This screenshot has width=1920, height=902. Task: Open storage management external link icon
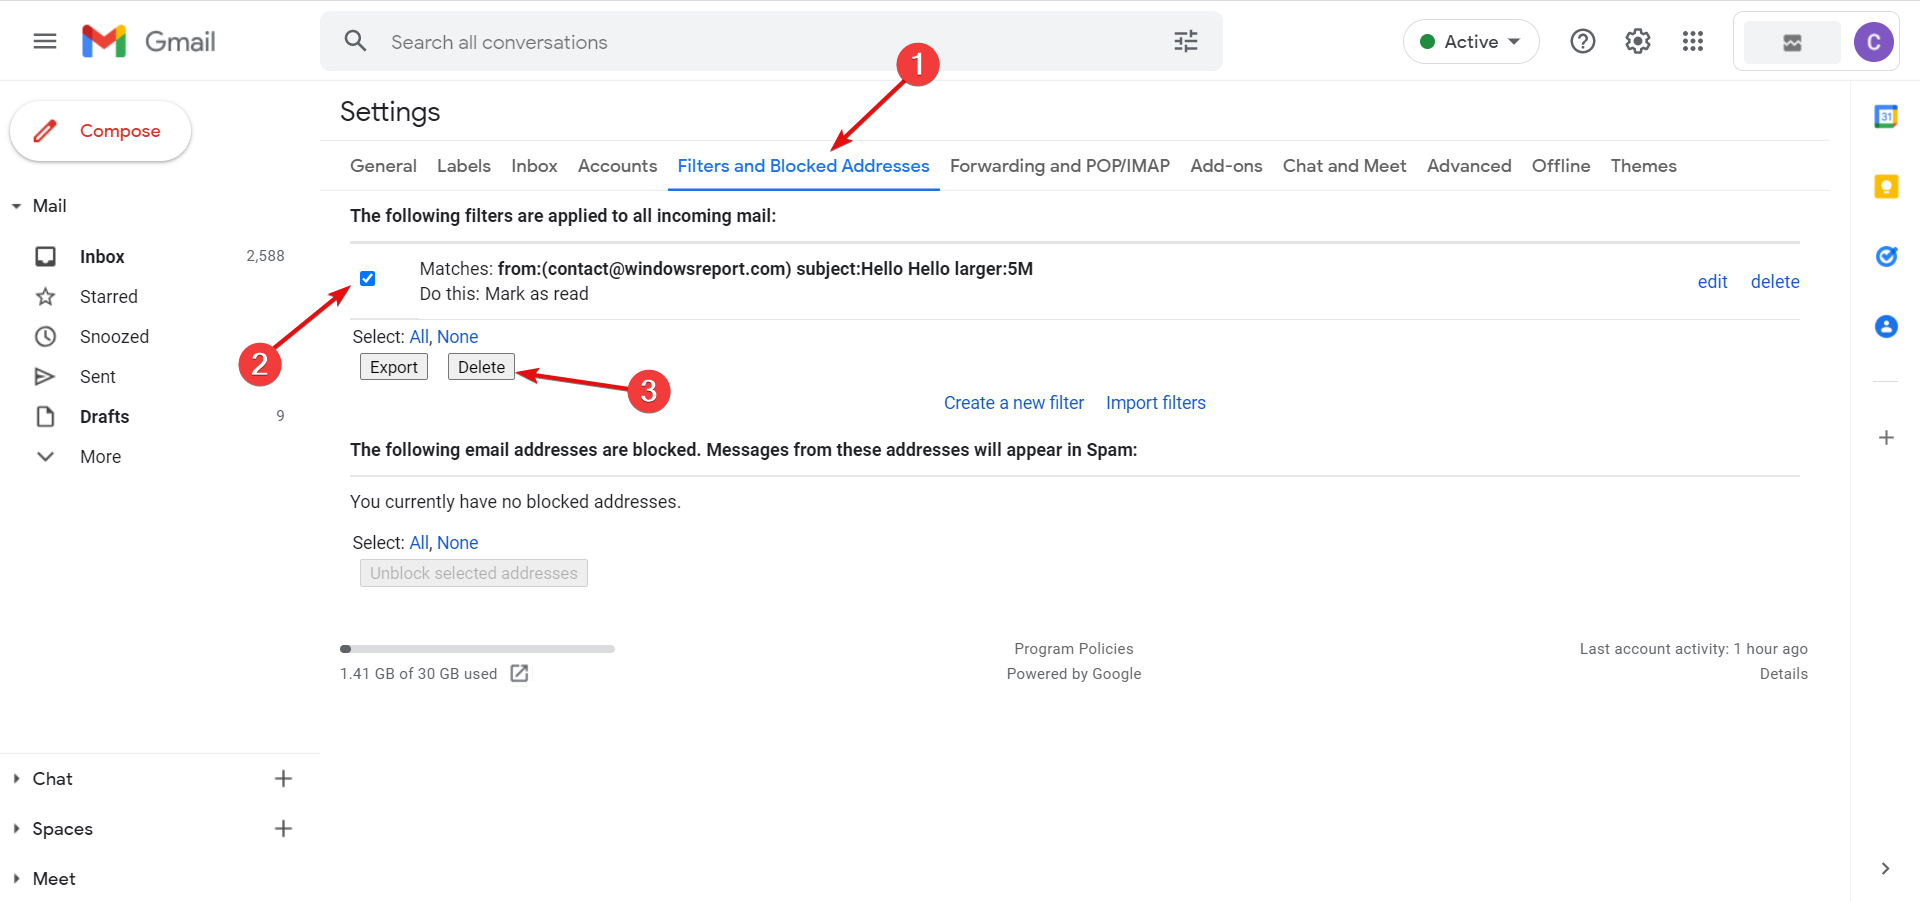[x=519, y=673]
